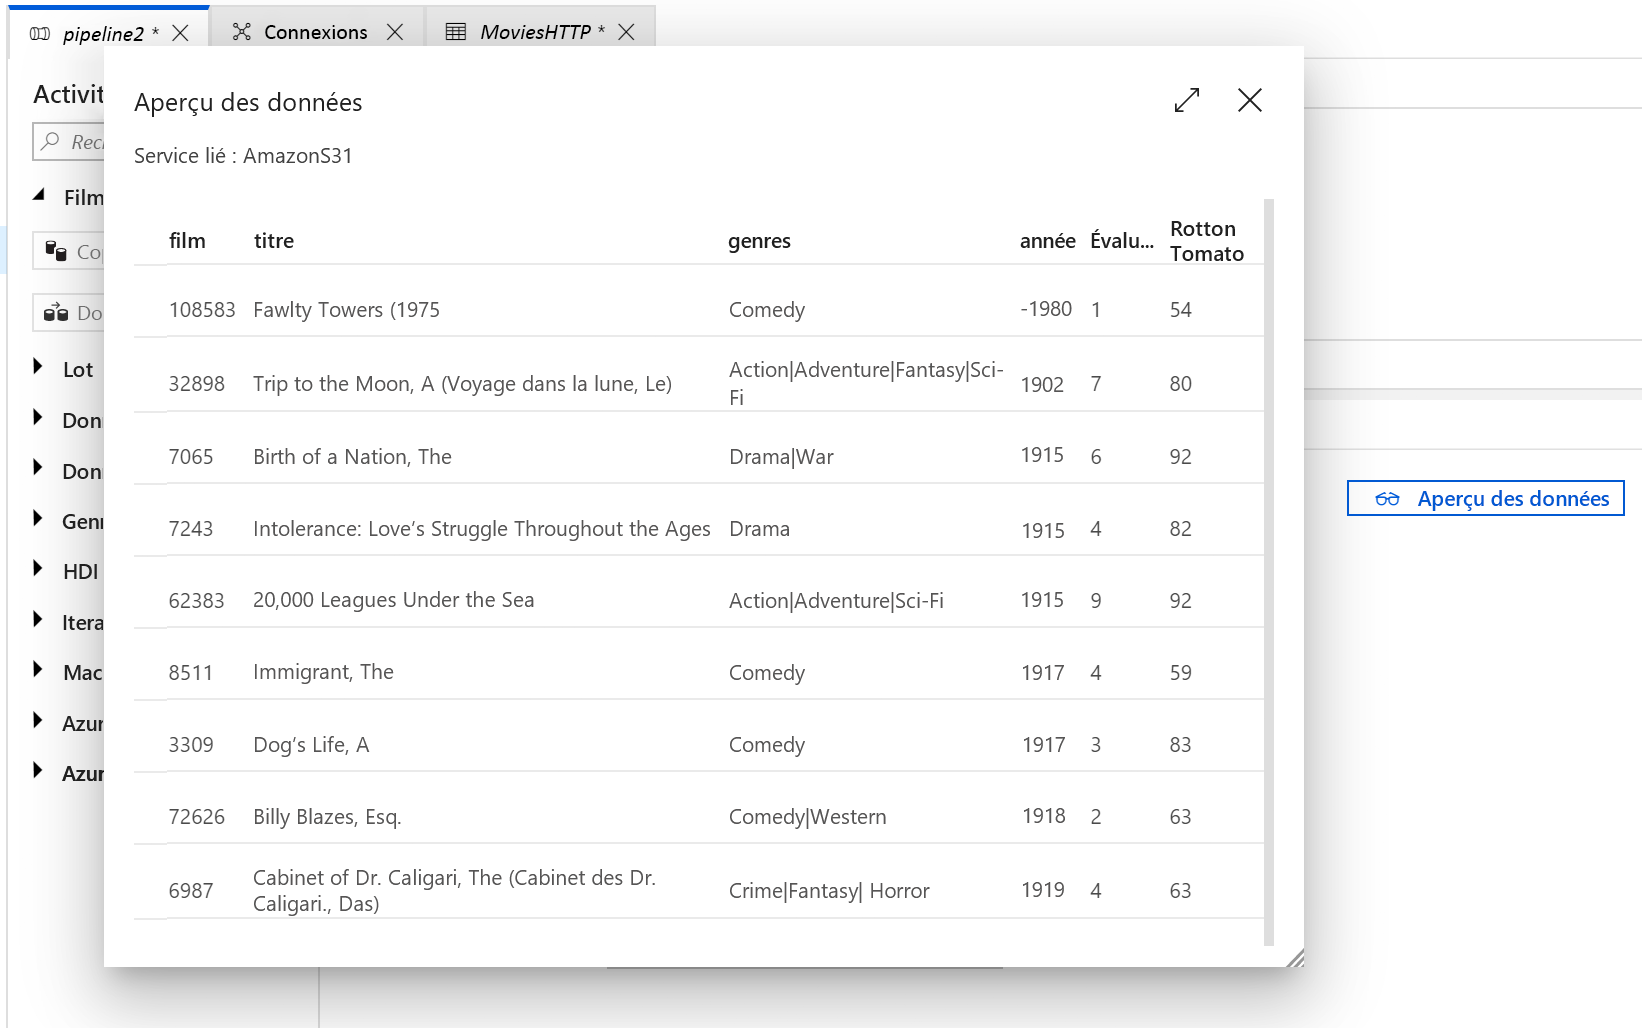This screenshot has height=1028, width=1642.
Task: Expand the second Azur activities group
Action: click(38, 771)
